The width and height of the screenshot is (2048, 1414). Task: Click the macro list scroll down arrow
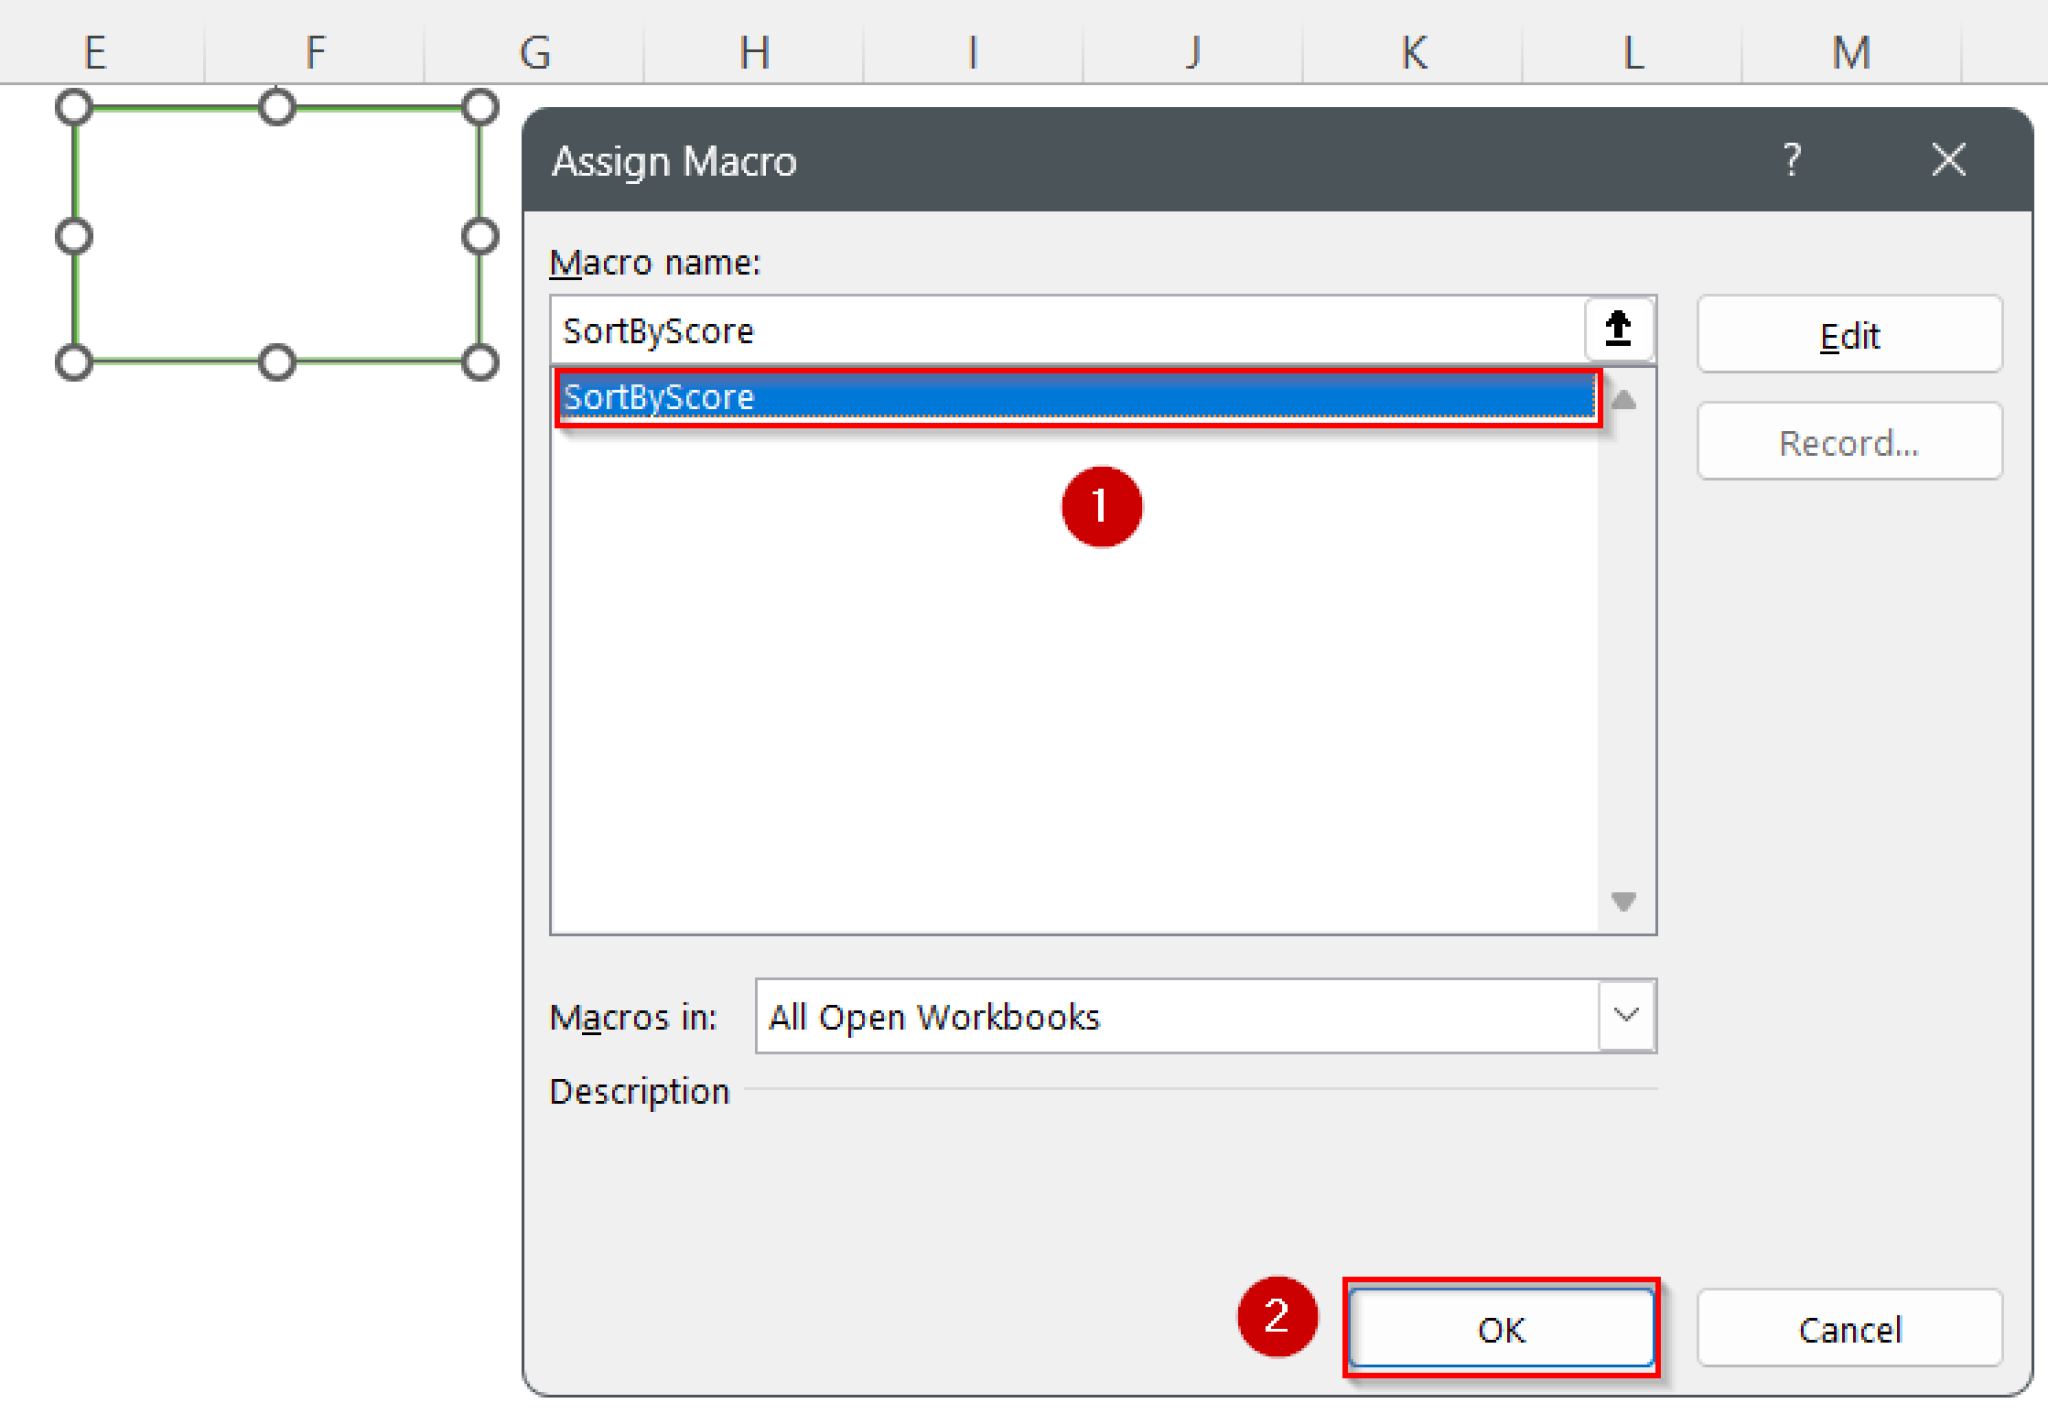tap(1624, 901)
